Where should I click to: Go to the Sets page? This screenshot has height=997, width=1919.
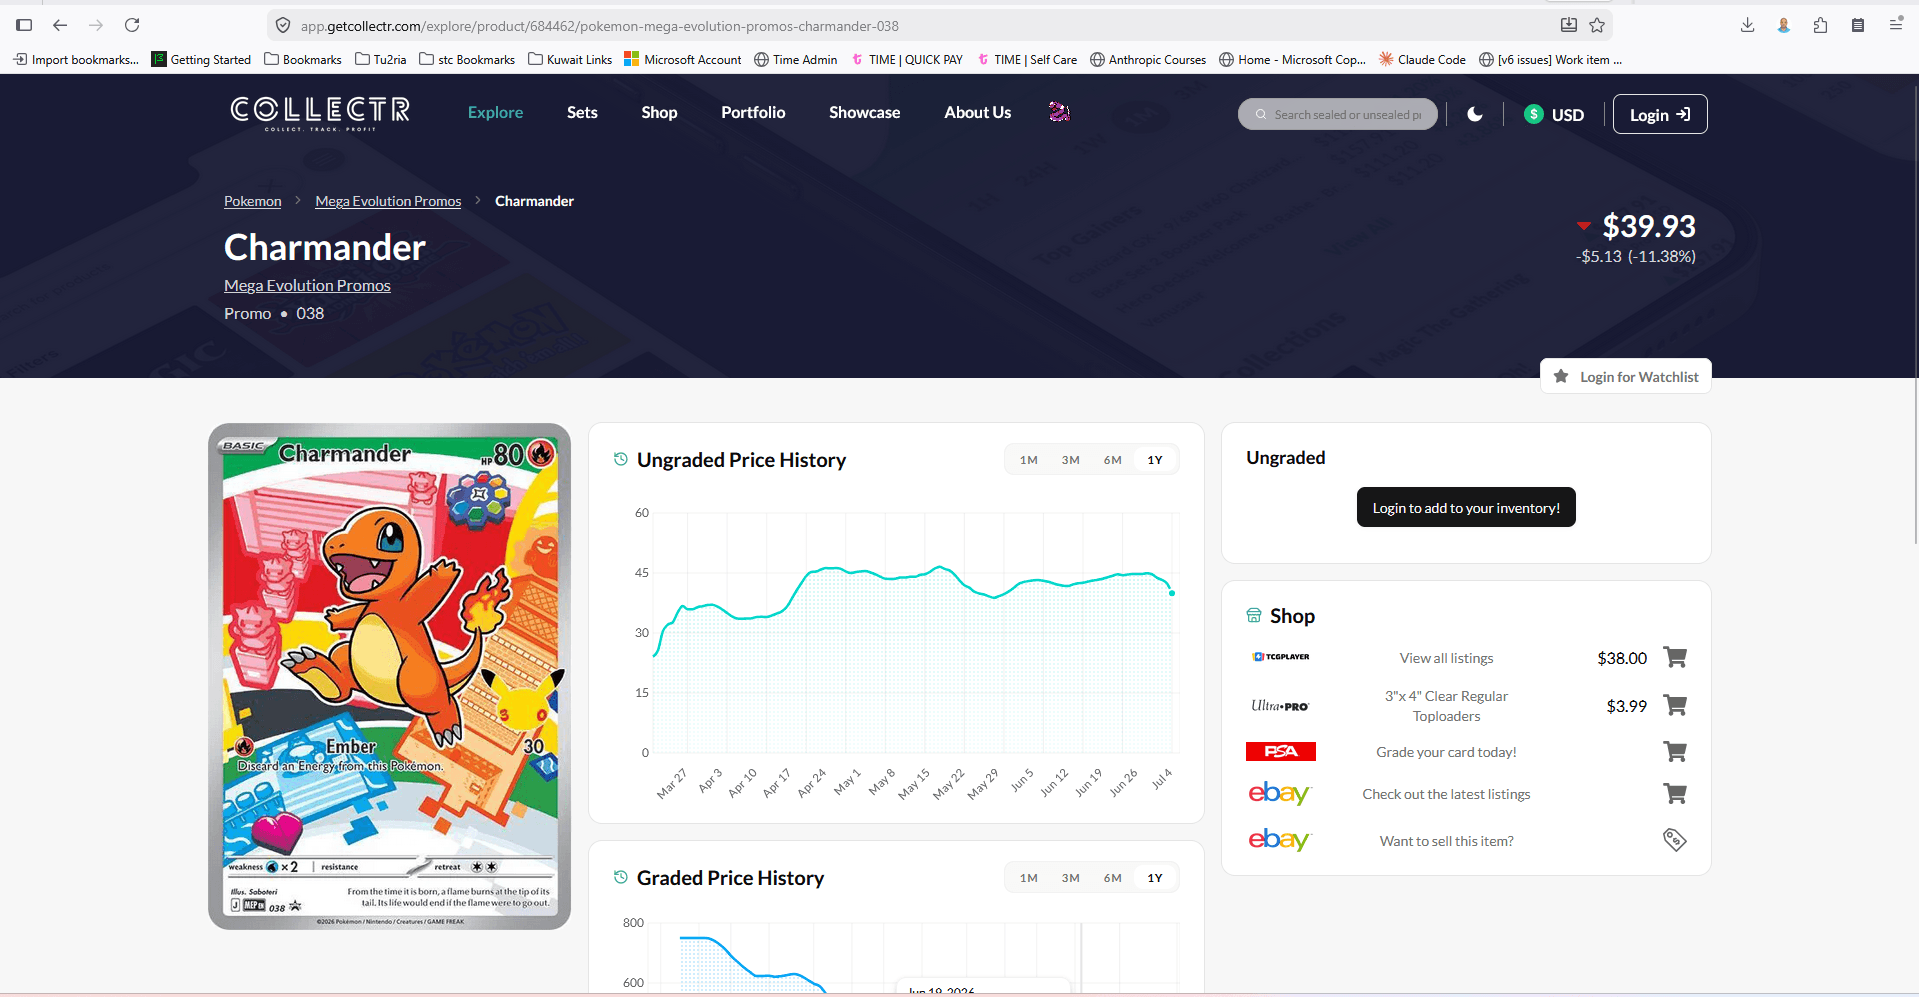coord(582,112)
